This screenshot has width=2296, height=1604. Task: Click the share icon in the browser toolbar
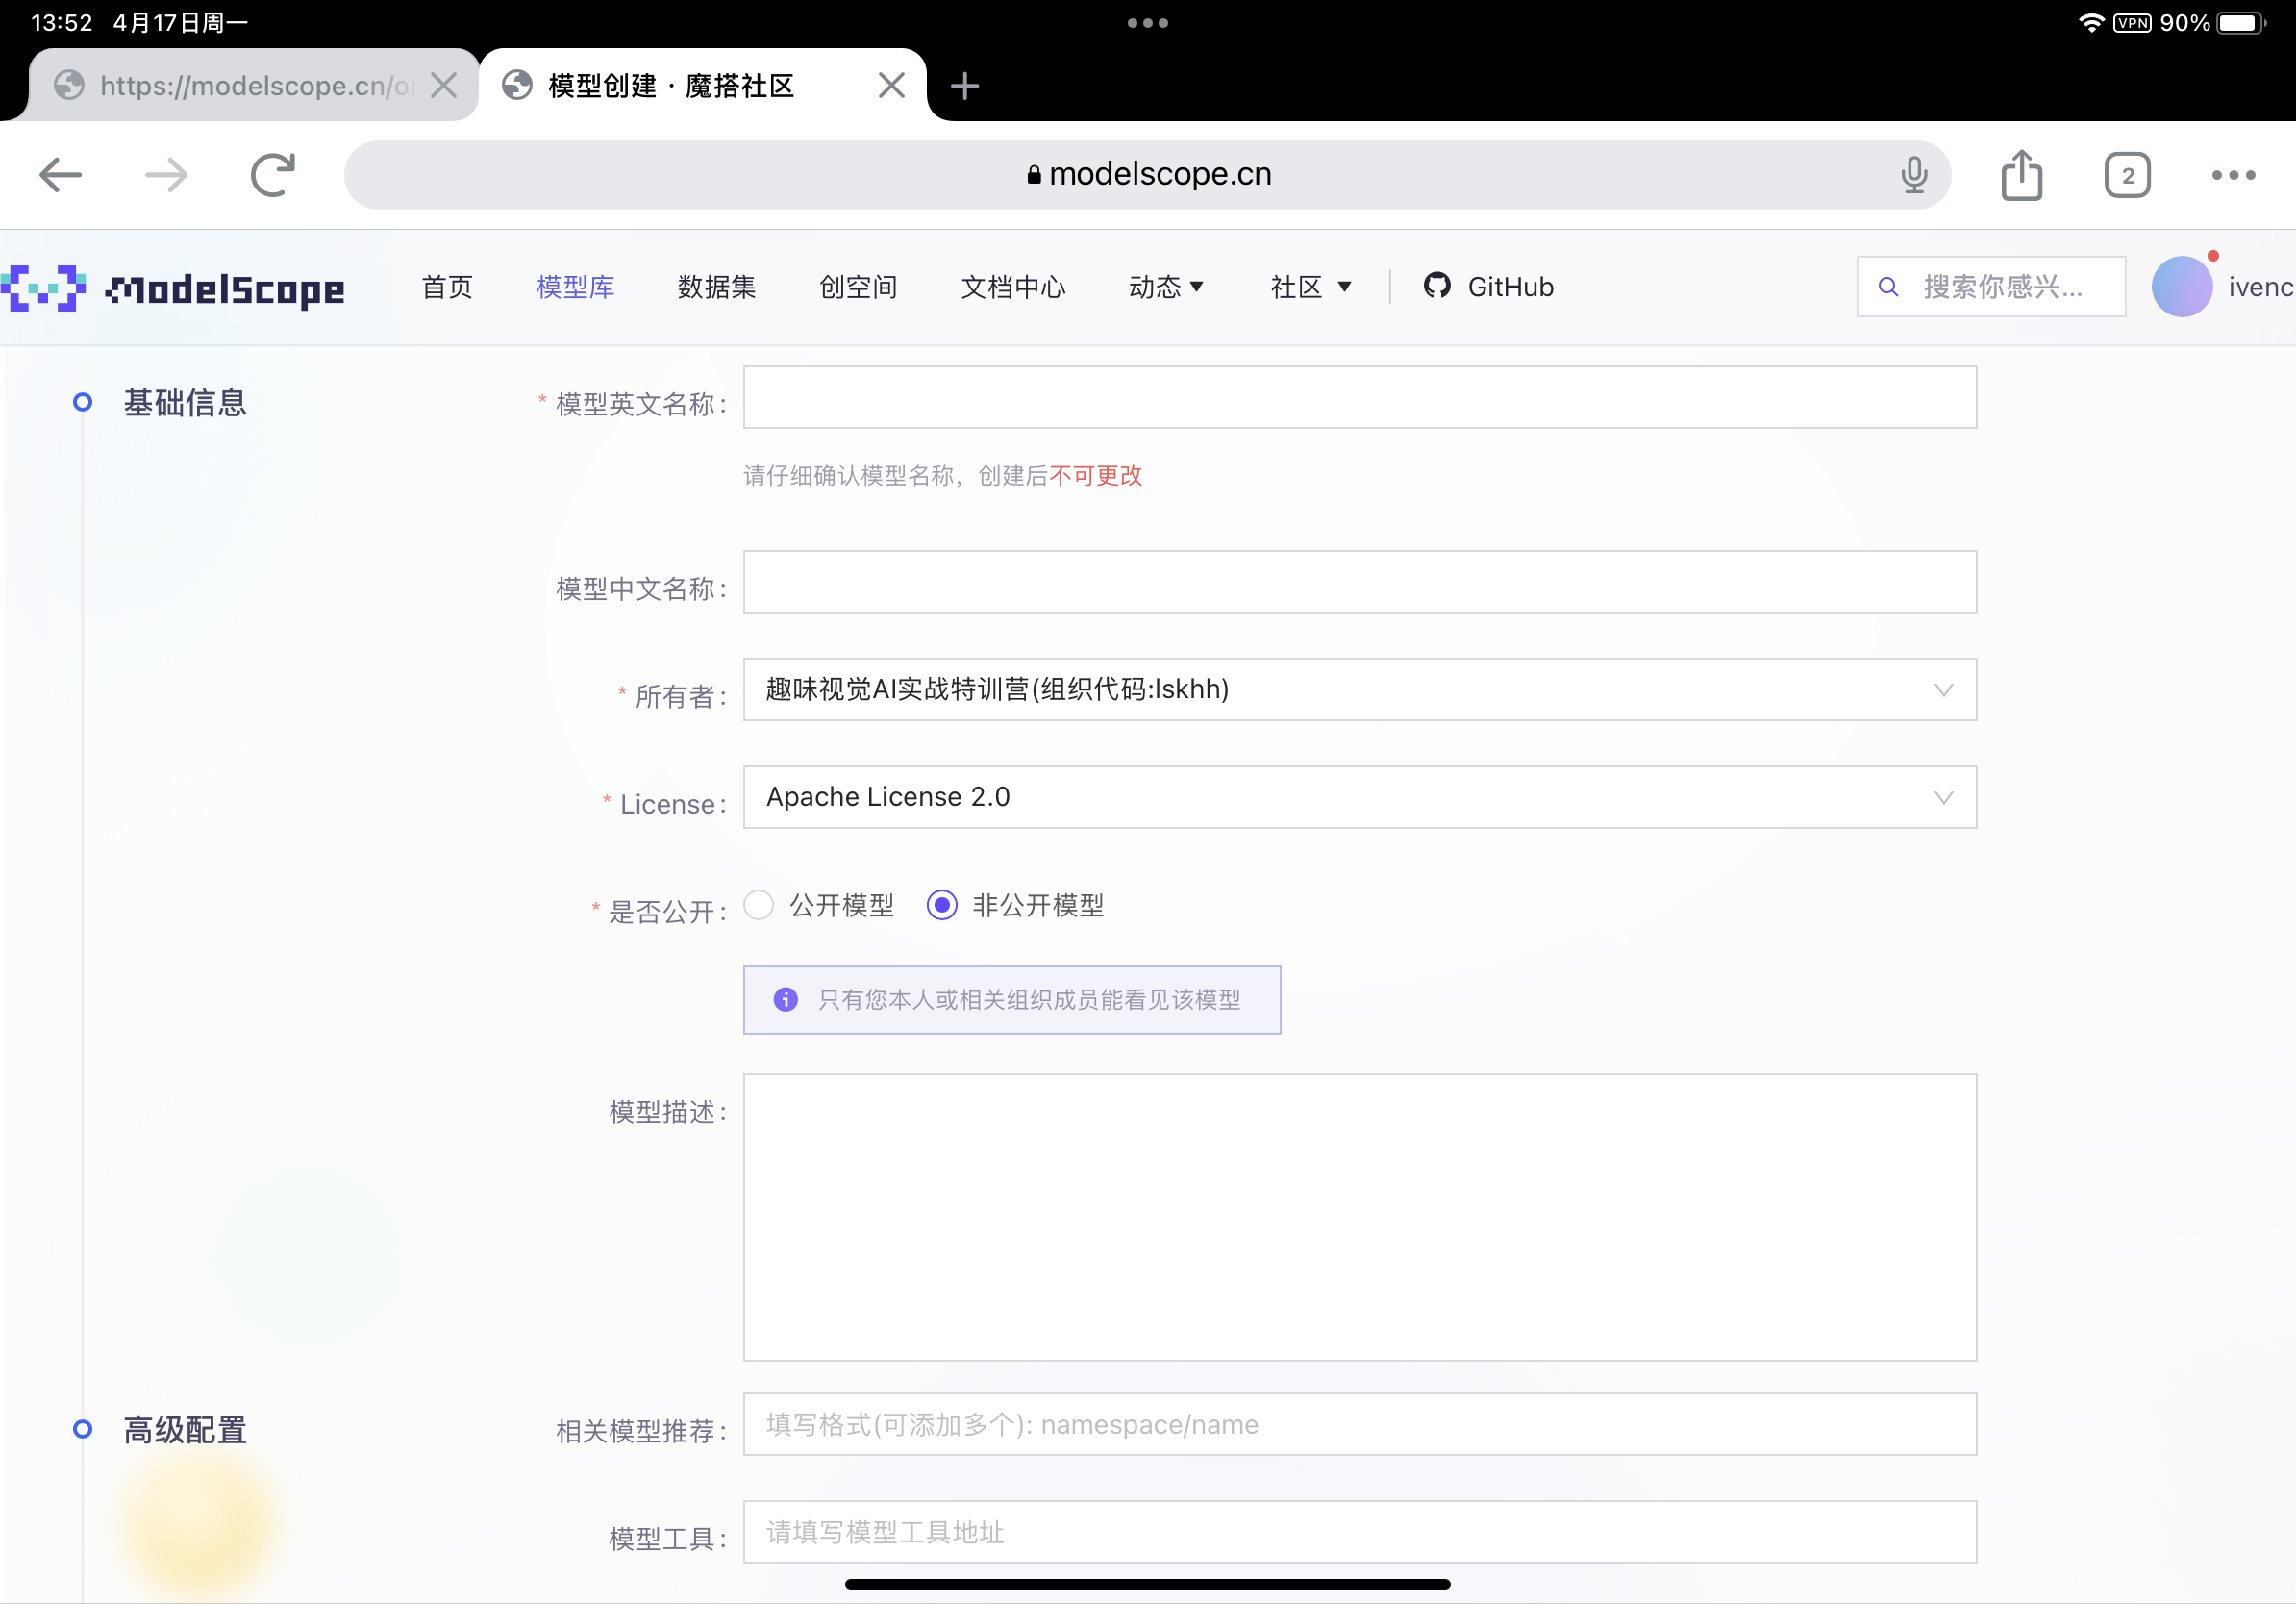point(2022,174)
